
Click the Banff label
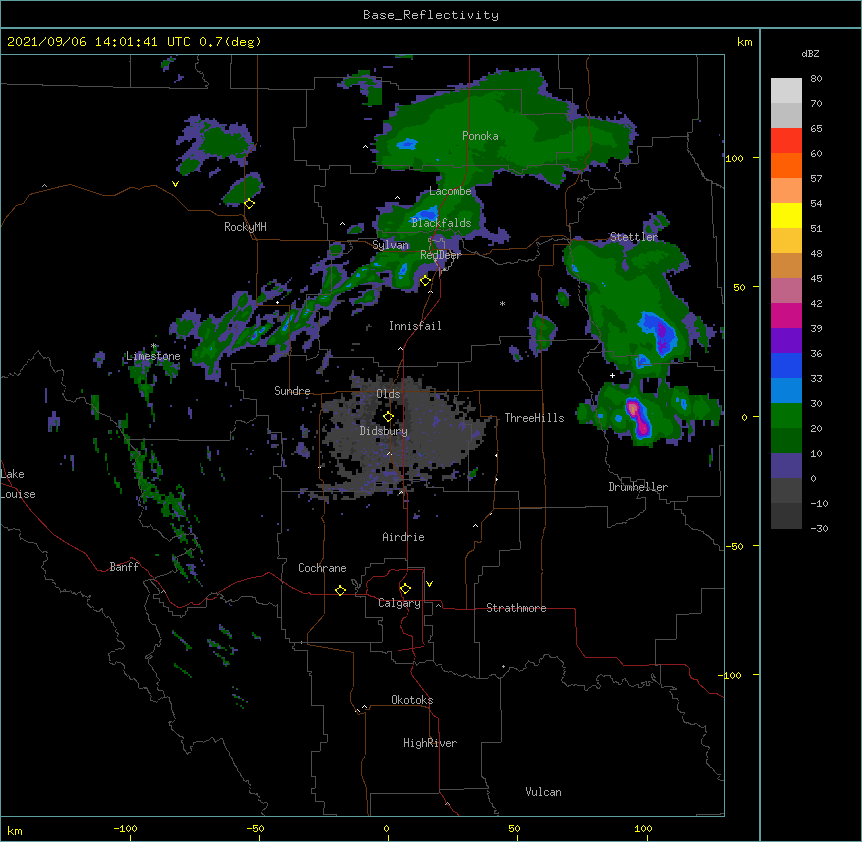point(124,567)
